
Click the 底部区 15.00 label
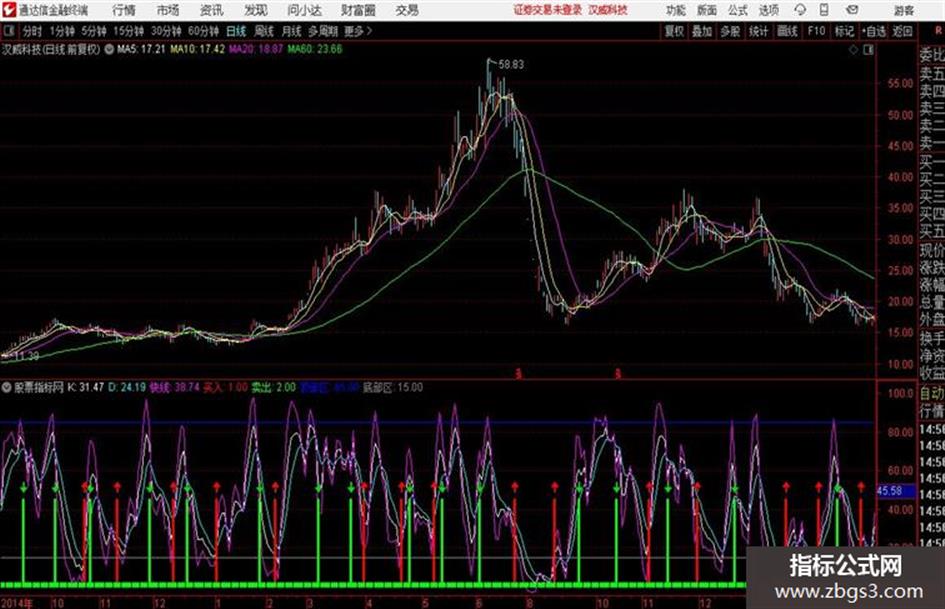click(392, 387)
